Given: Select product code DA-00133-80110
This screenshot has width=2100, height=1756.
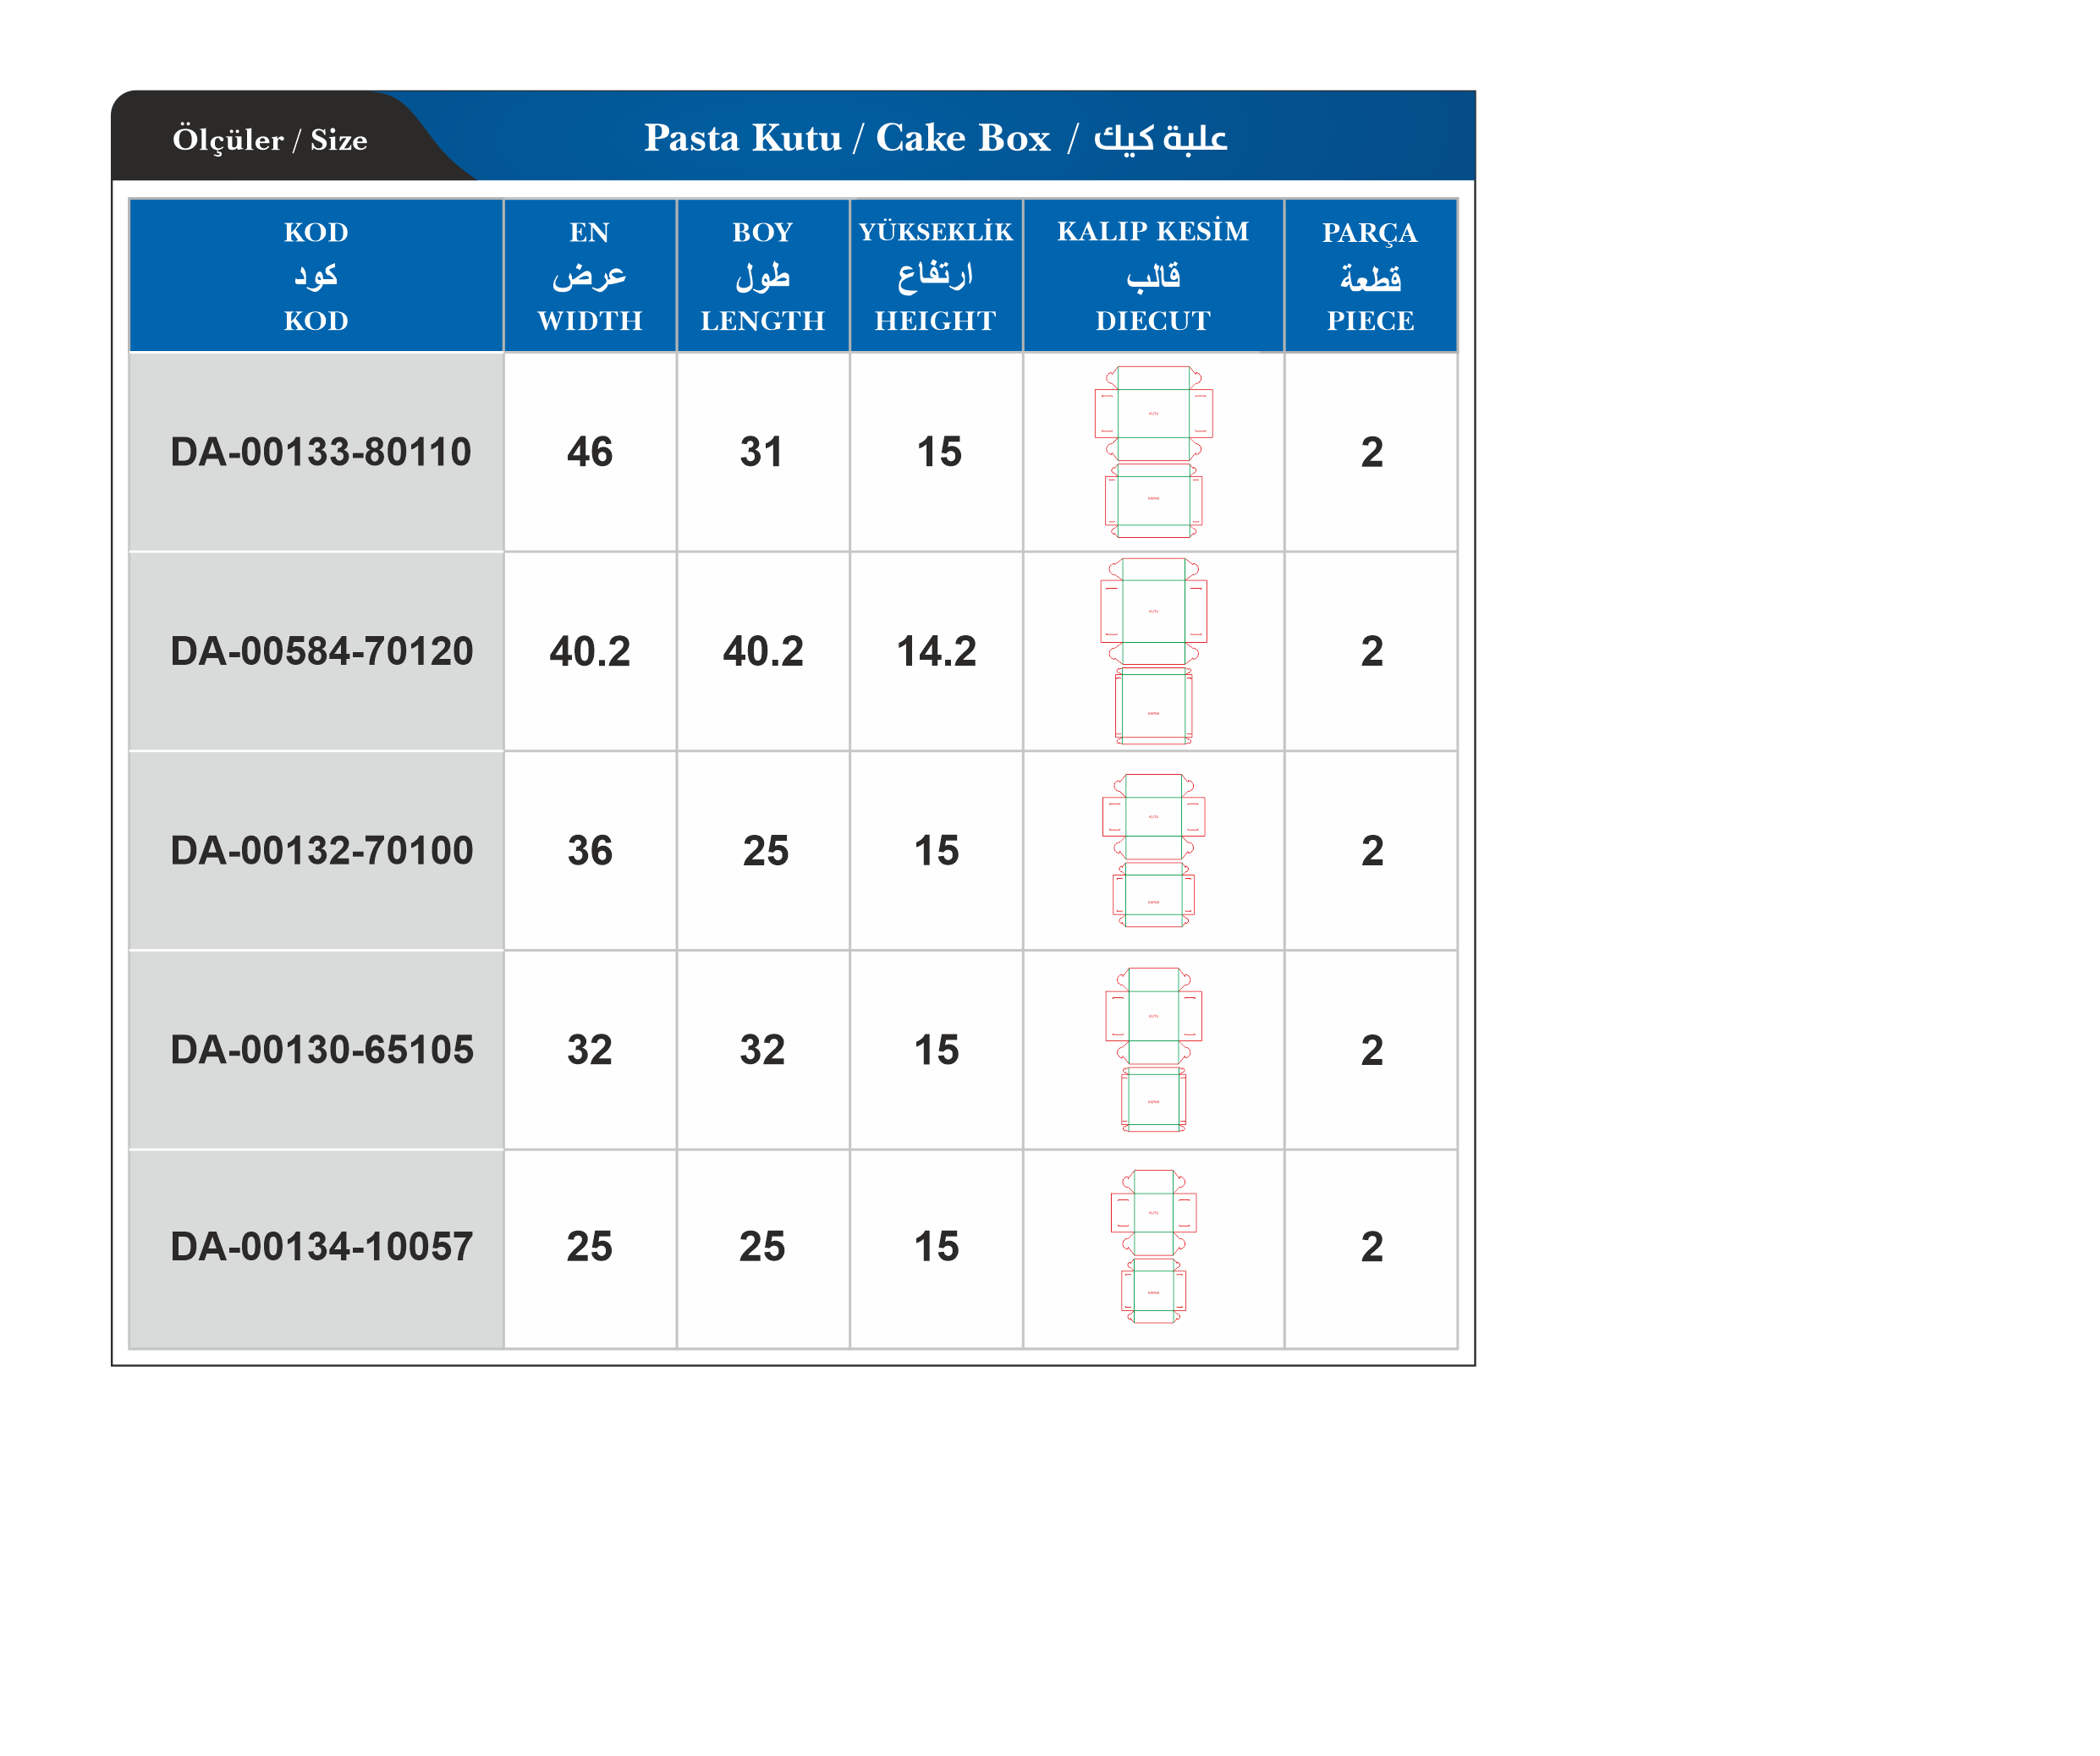Looking at the screenshot, I should coord(320,452).
